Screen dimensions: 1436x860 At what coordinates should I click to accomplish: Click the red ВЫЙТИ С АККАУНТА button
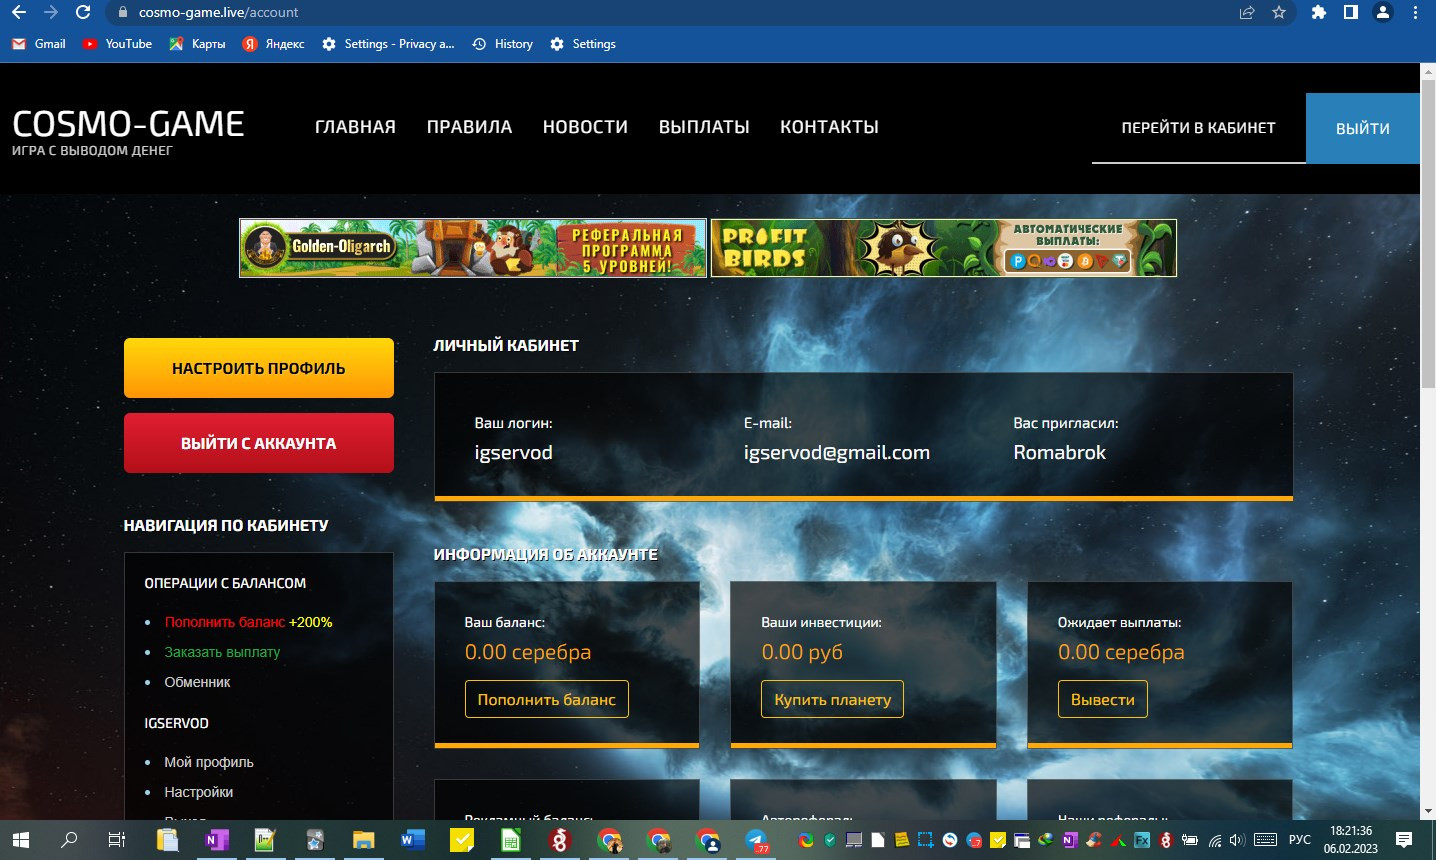click(x=259, y=443)
